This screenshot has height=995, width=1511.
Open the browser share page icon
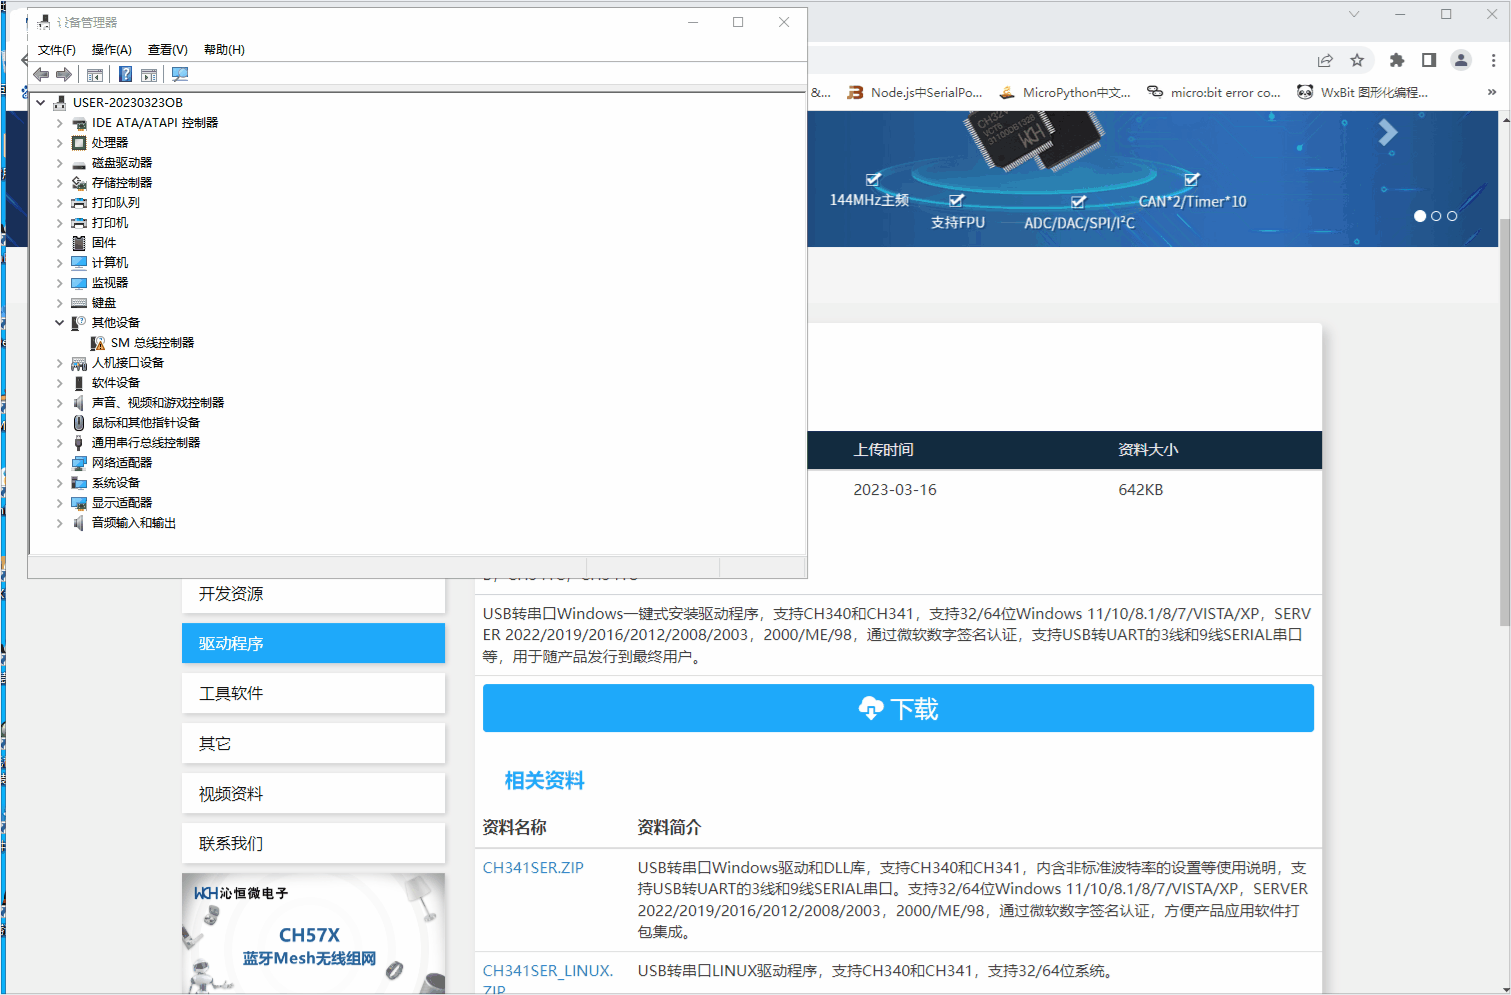(1325, 60)
